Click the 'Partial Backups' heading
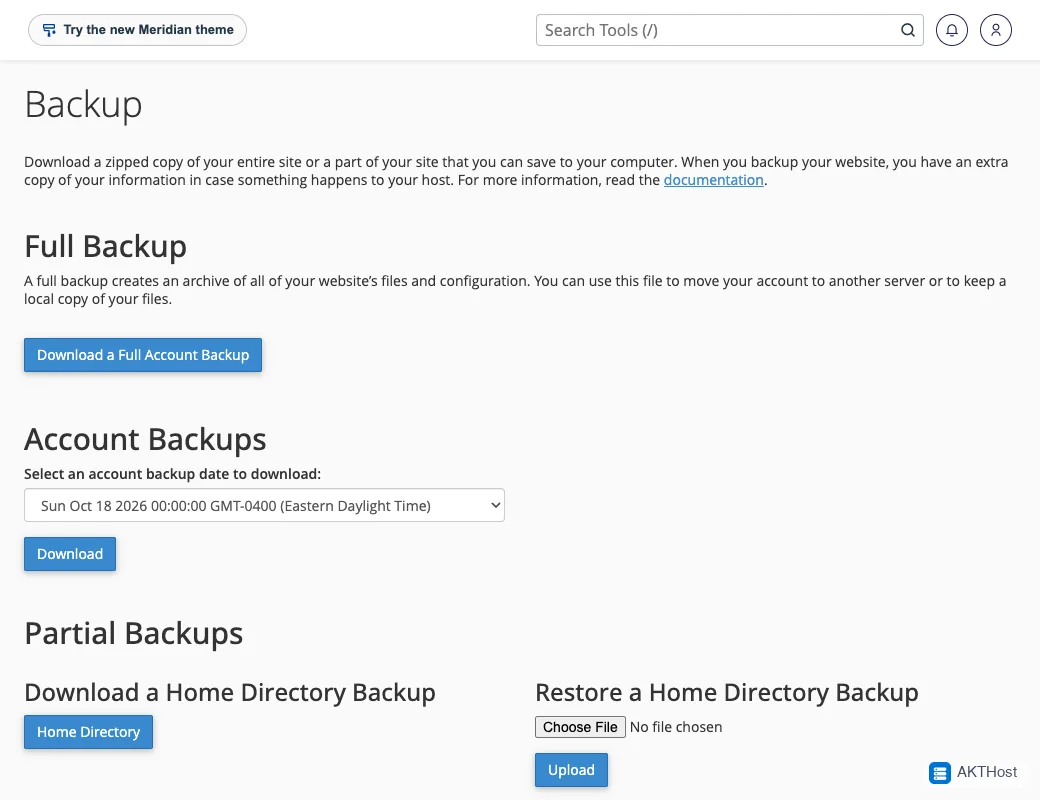 click(x=134, y=633)
